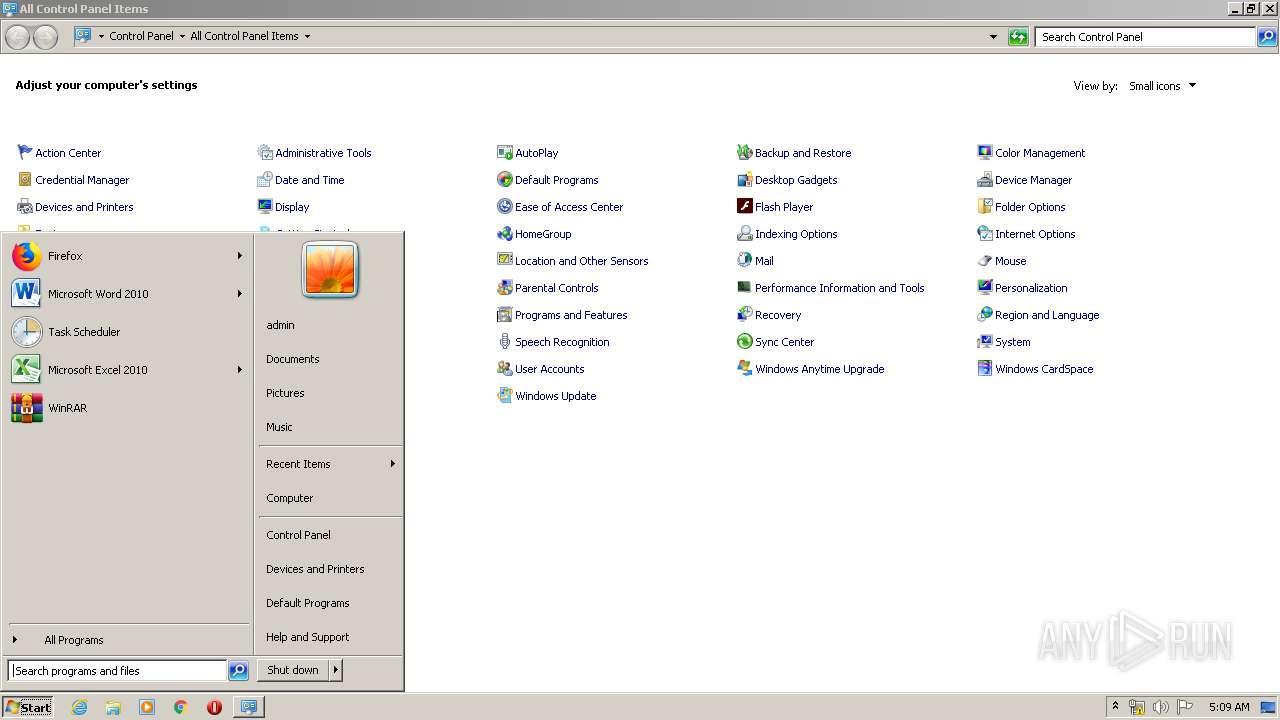Open the Mouse icon
1280x720 pixels.
(x=985, y=261)
